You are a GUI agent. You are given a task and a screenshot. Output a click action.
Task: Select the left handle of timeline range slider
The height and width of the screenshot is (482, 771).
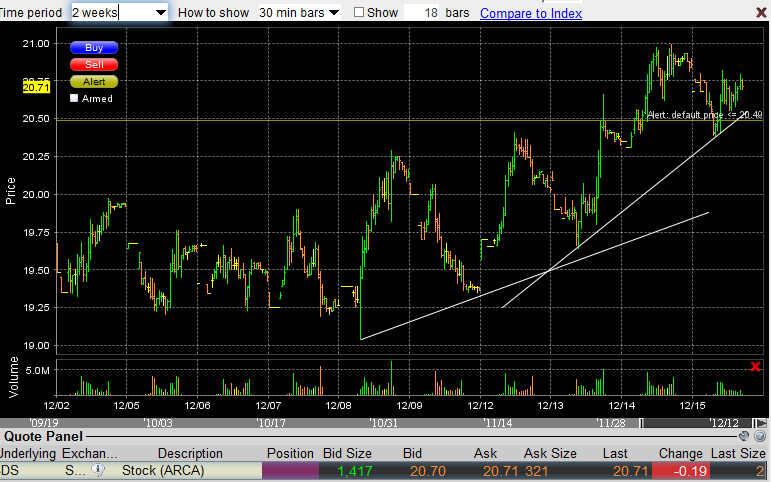641,423
